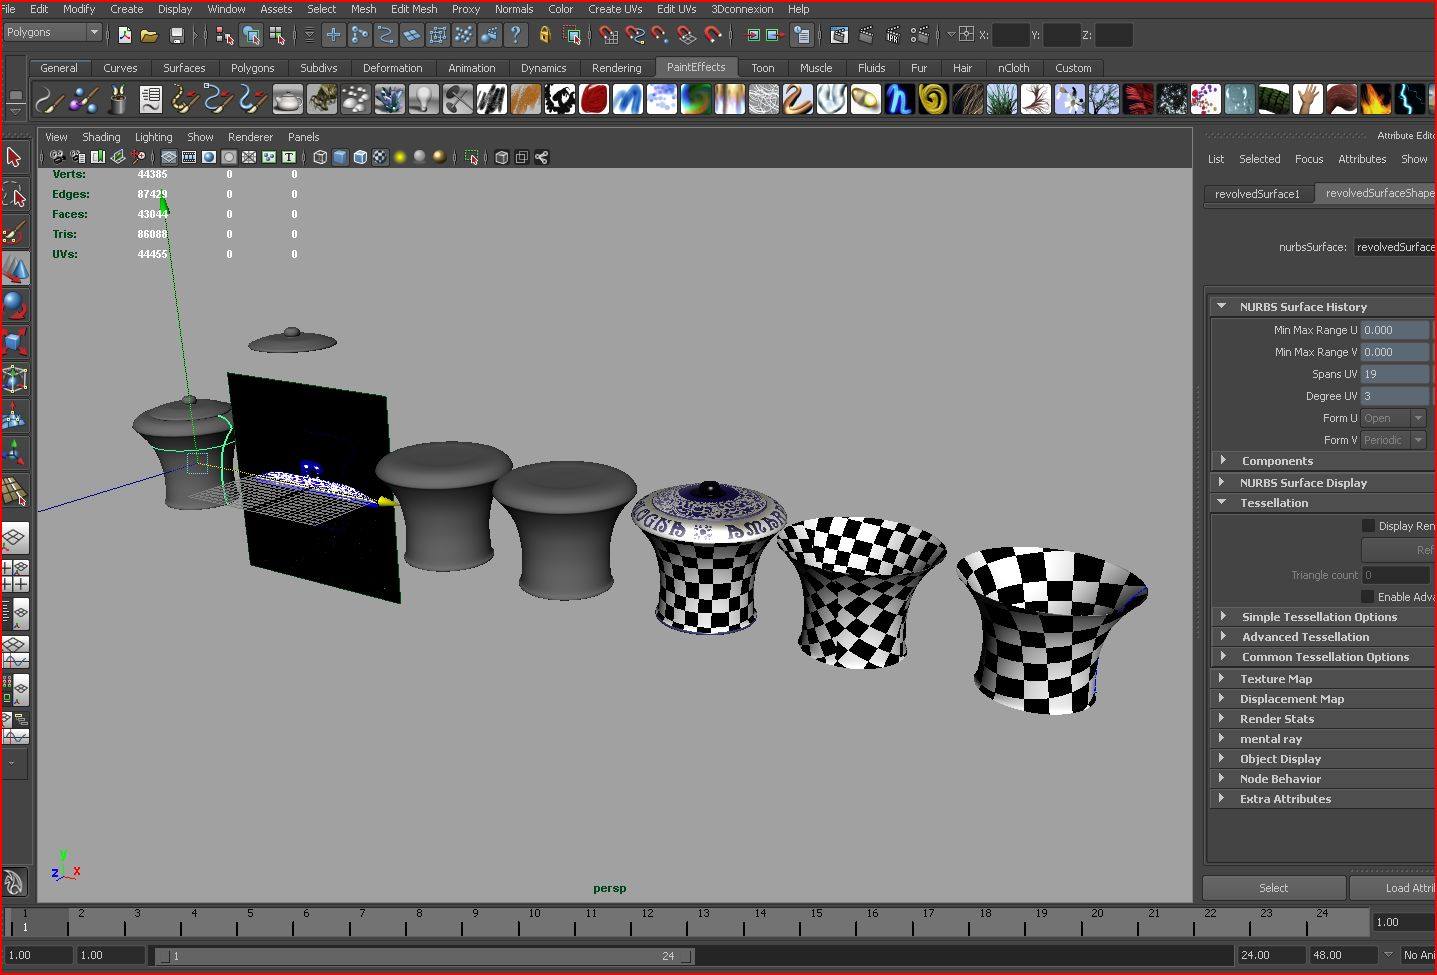Click the snap to grid magnet icon
The width and height of the screenshot is (1437, 975).
(608, 36)
